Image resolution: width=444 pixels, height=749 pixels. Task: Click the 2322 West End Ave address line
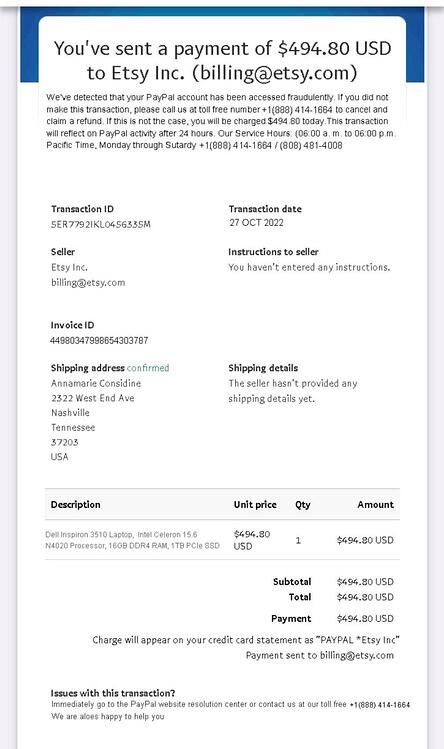tap(93, 398)
